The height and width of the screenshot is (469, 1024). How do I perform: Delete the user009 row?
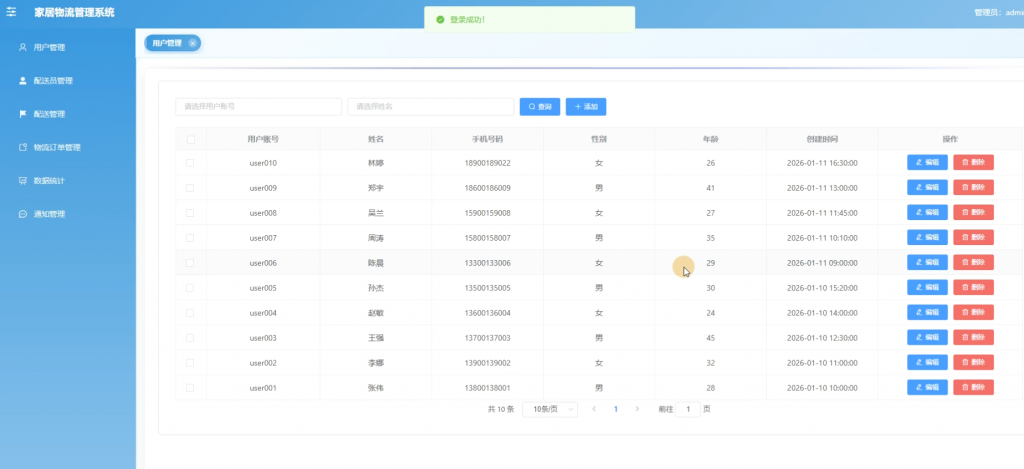tap(973, 187)
